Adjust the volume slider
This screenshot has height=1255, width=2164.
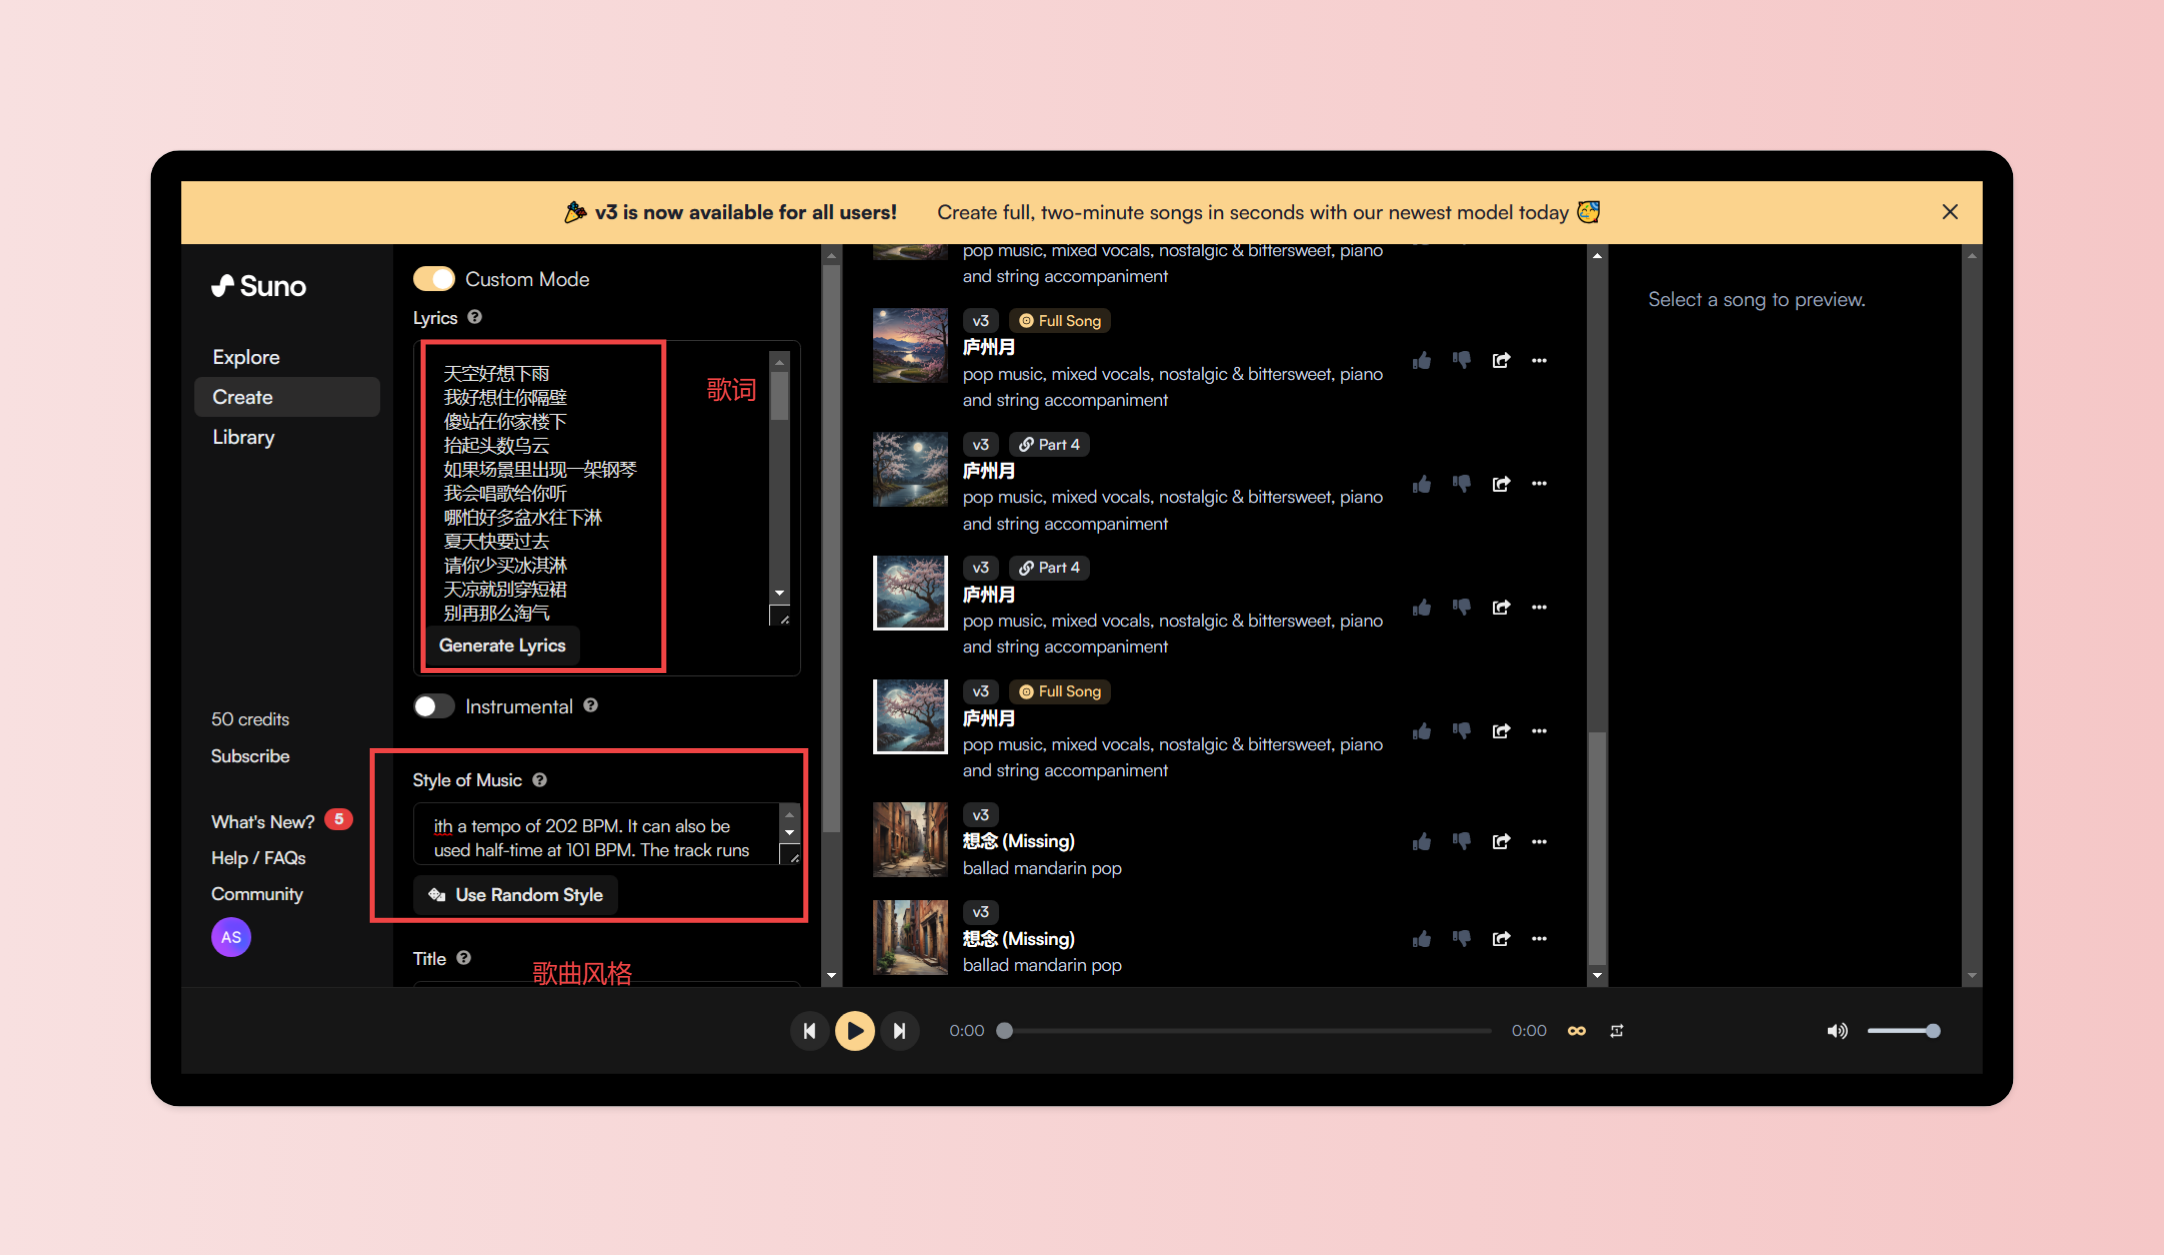click(x=1902, y=1030)
